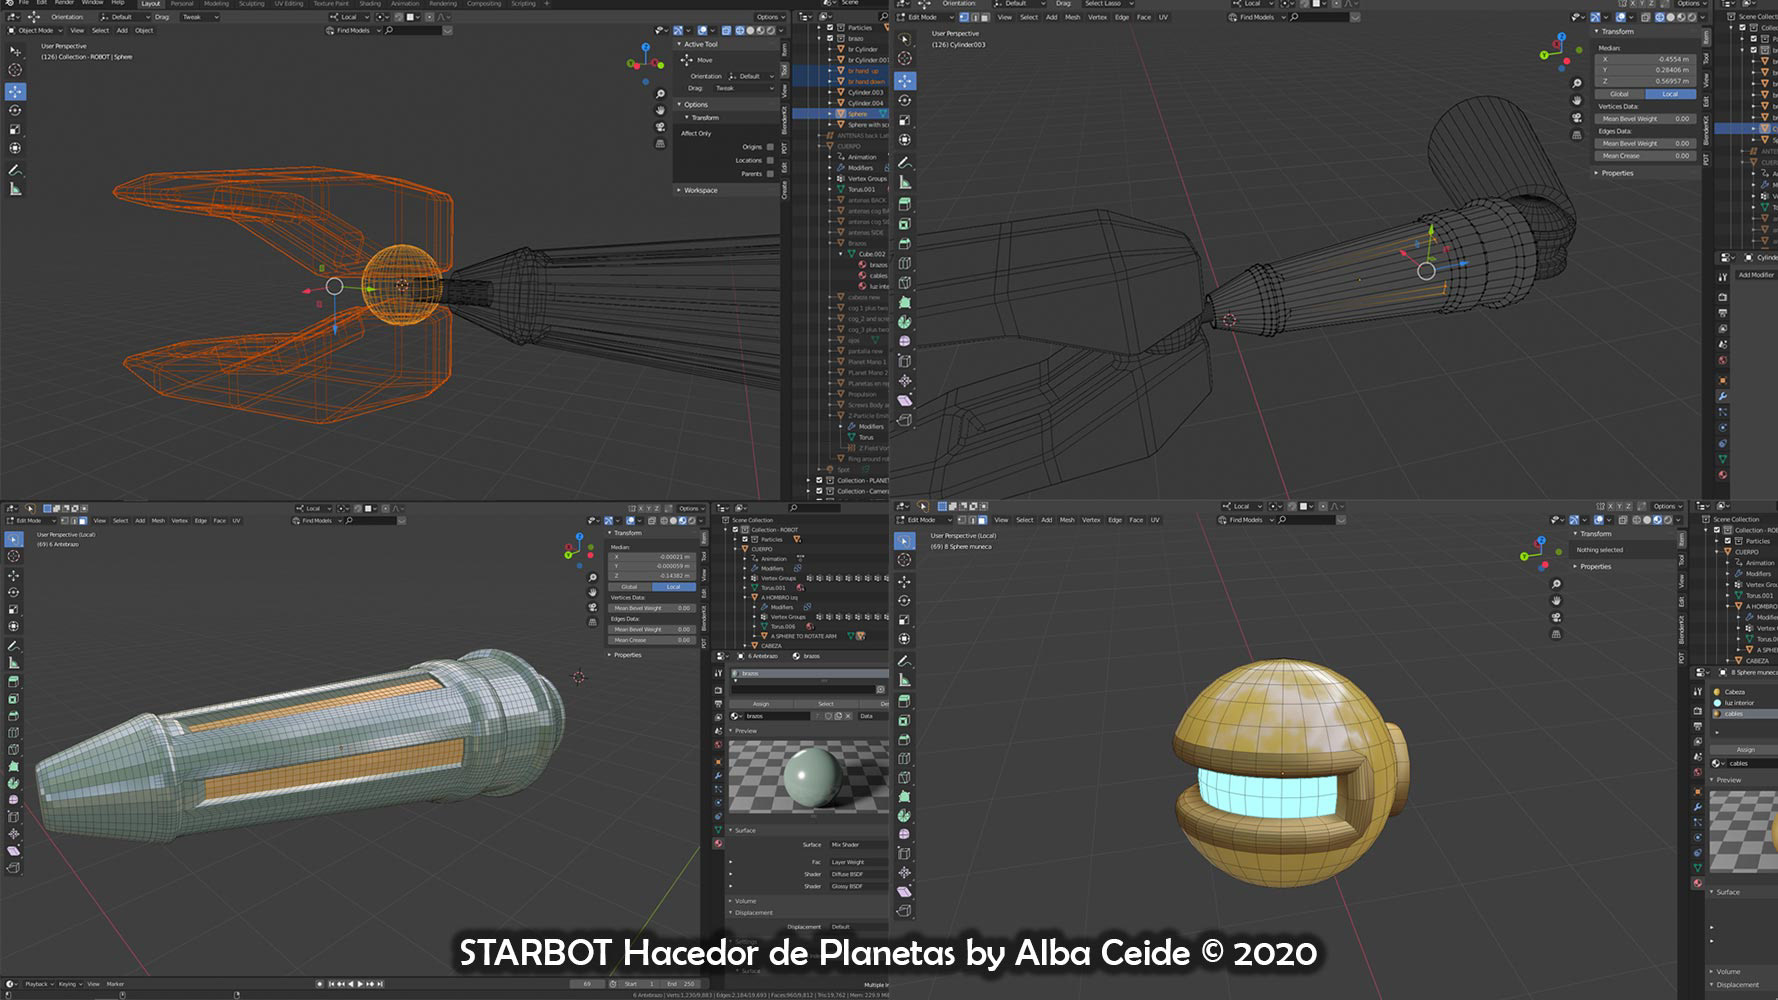Select the Rotate tool in Object Mode viewport

point(15,110)
